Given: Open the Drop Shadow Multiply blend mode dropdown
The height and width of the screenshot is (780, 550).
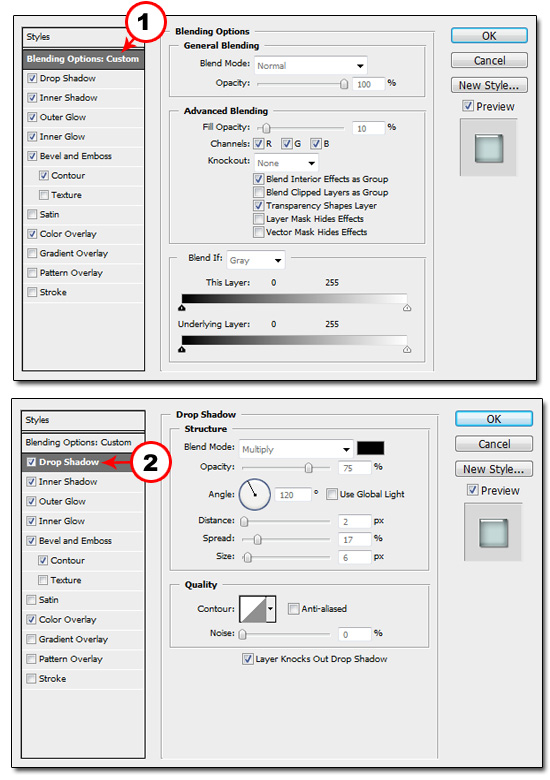Looking at the screenshot, I should [x=296, y=449].
